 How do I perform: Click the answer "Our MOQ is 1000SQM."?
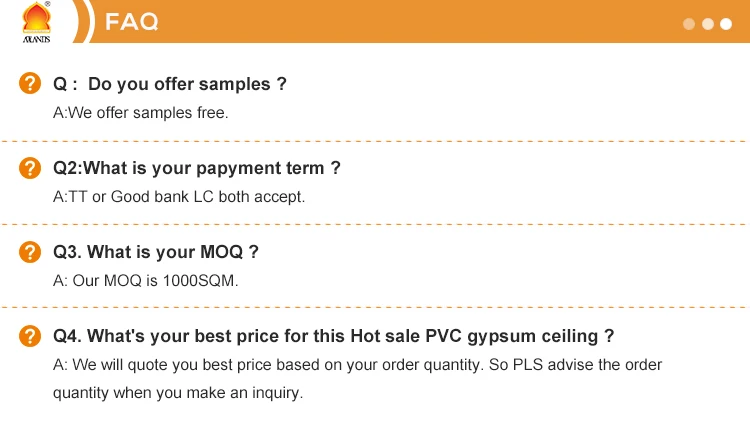coord(146,281)
